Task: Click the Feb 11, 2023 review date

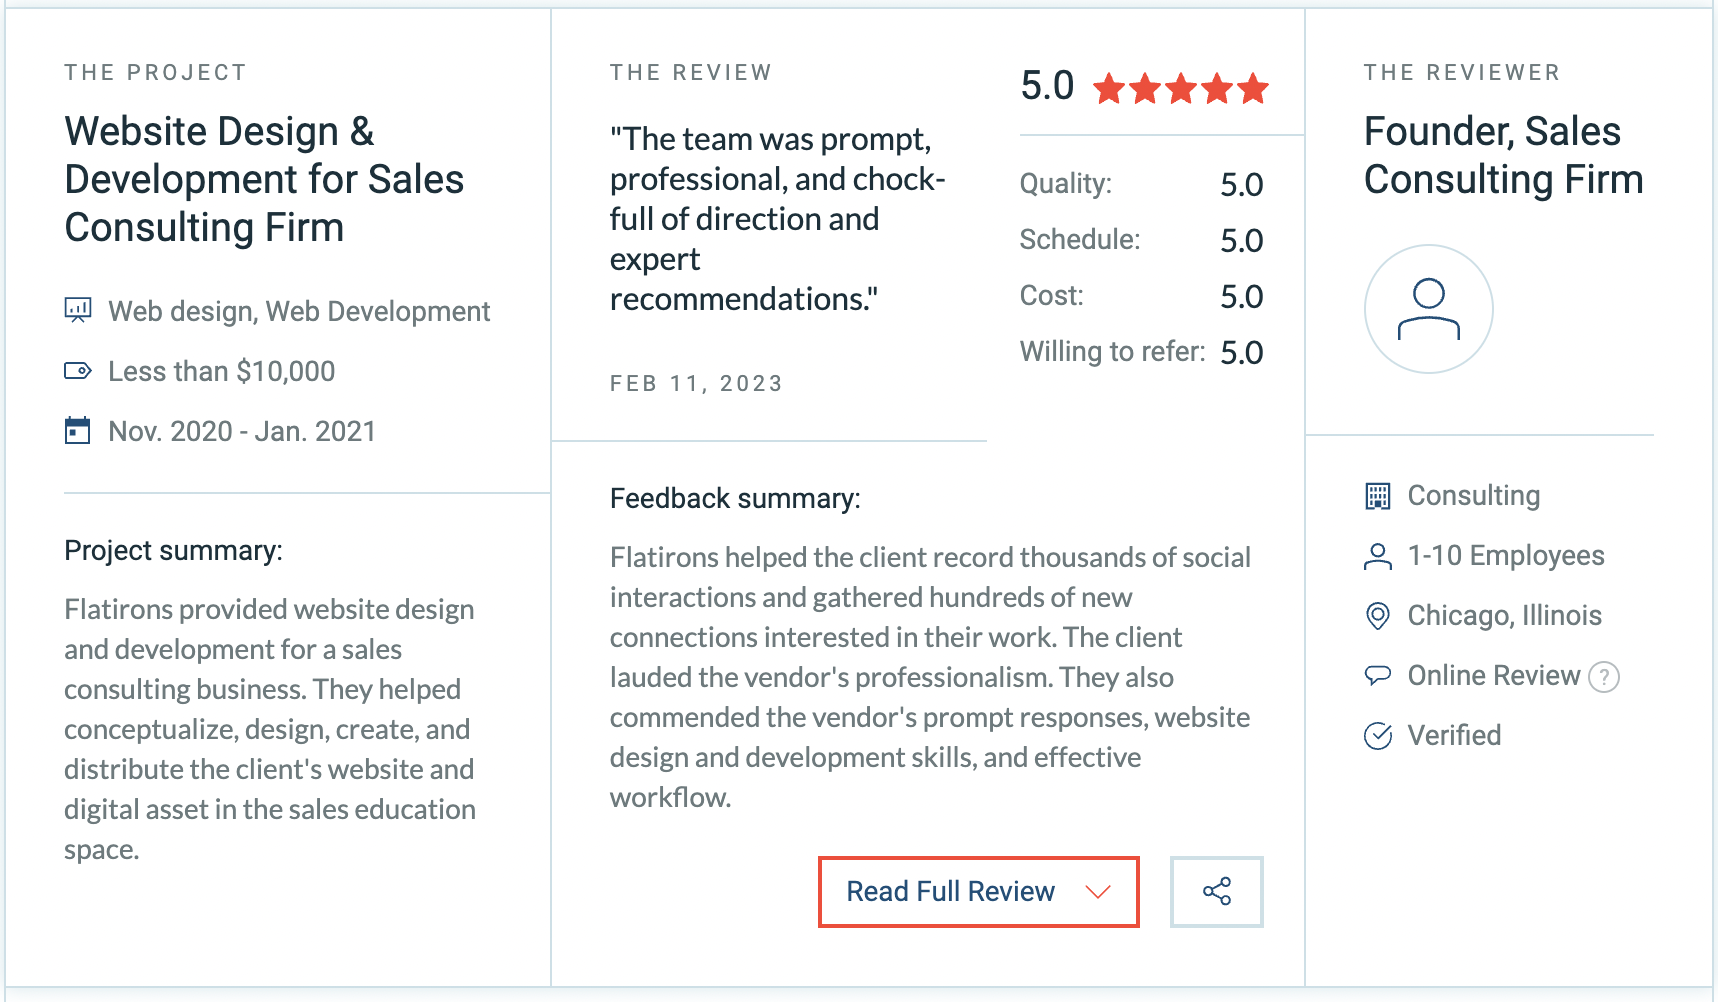Action: point(696,384)
